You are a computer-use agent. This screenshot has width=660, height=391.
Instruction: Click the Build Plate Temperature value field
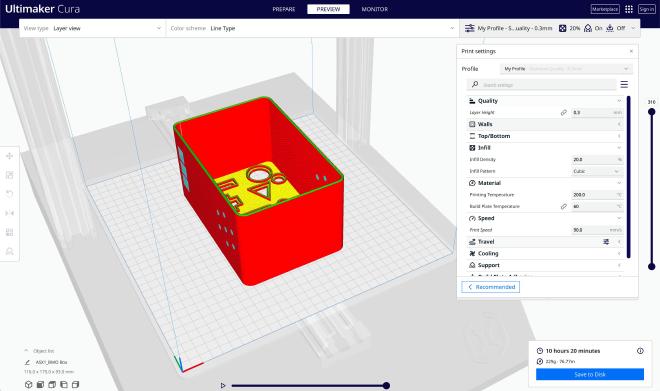pos(597,206)
